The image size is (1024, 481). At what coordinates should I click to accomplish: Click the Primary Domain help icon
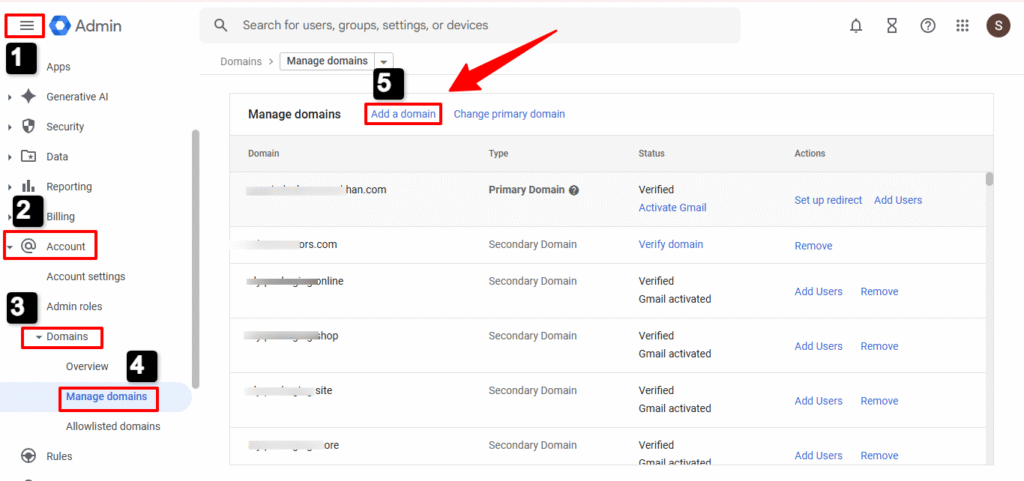pos(574,190)
